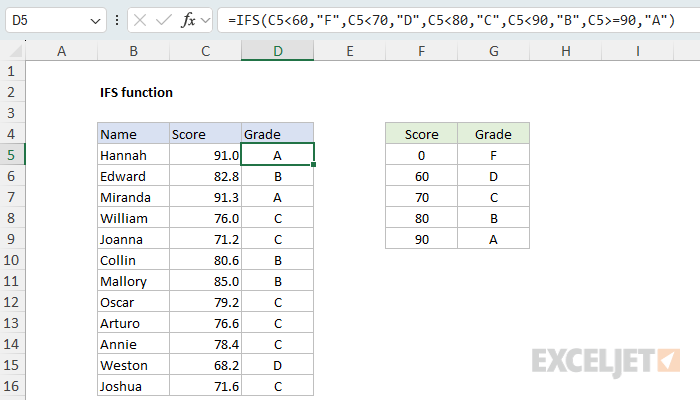Click the 'Score' header in column F
Viewport: 700px width, 400px height.
(421, 134)
